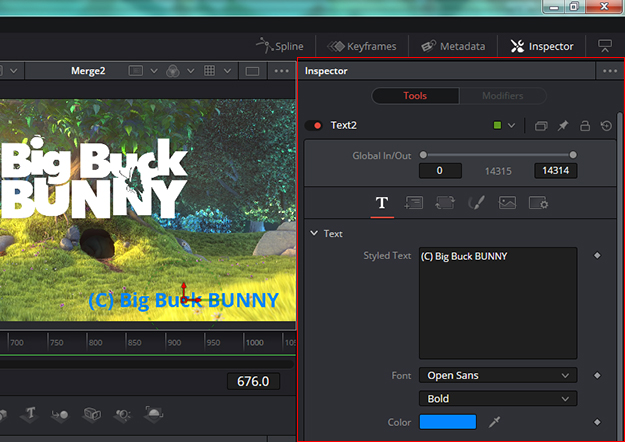The width and height of the screenshot is (625, 442).
Task: Select the Tools tab in Inspector
Action: (x=415, y=96)
